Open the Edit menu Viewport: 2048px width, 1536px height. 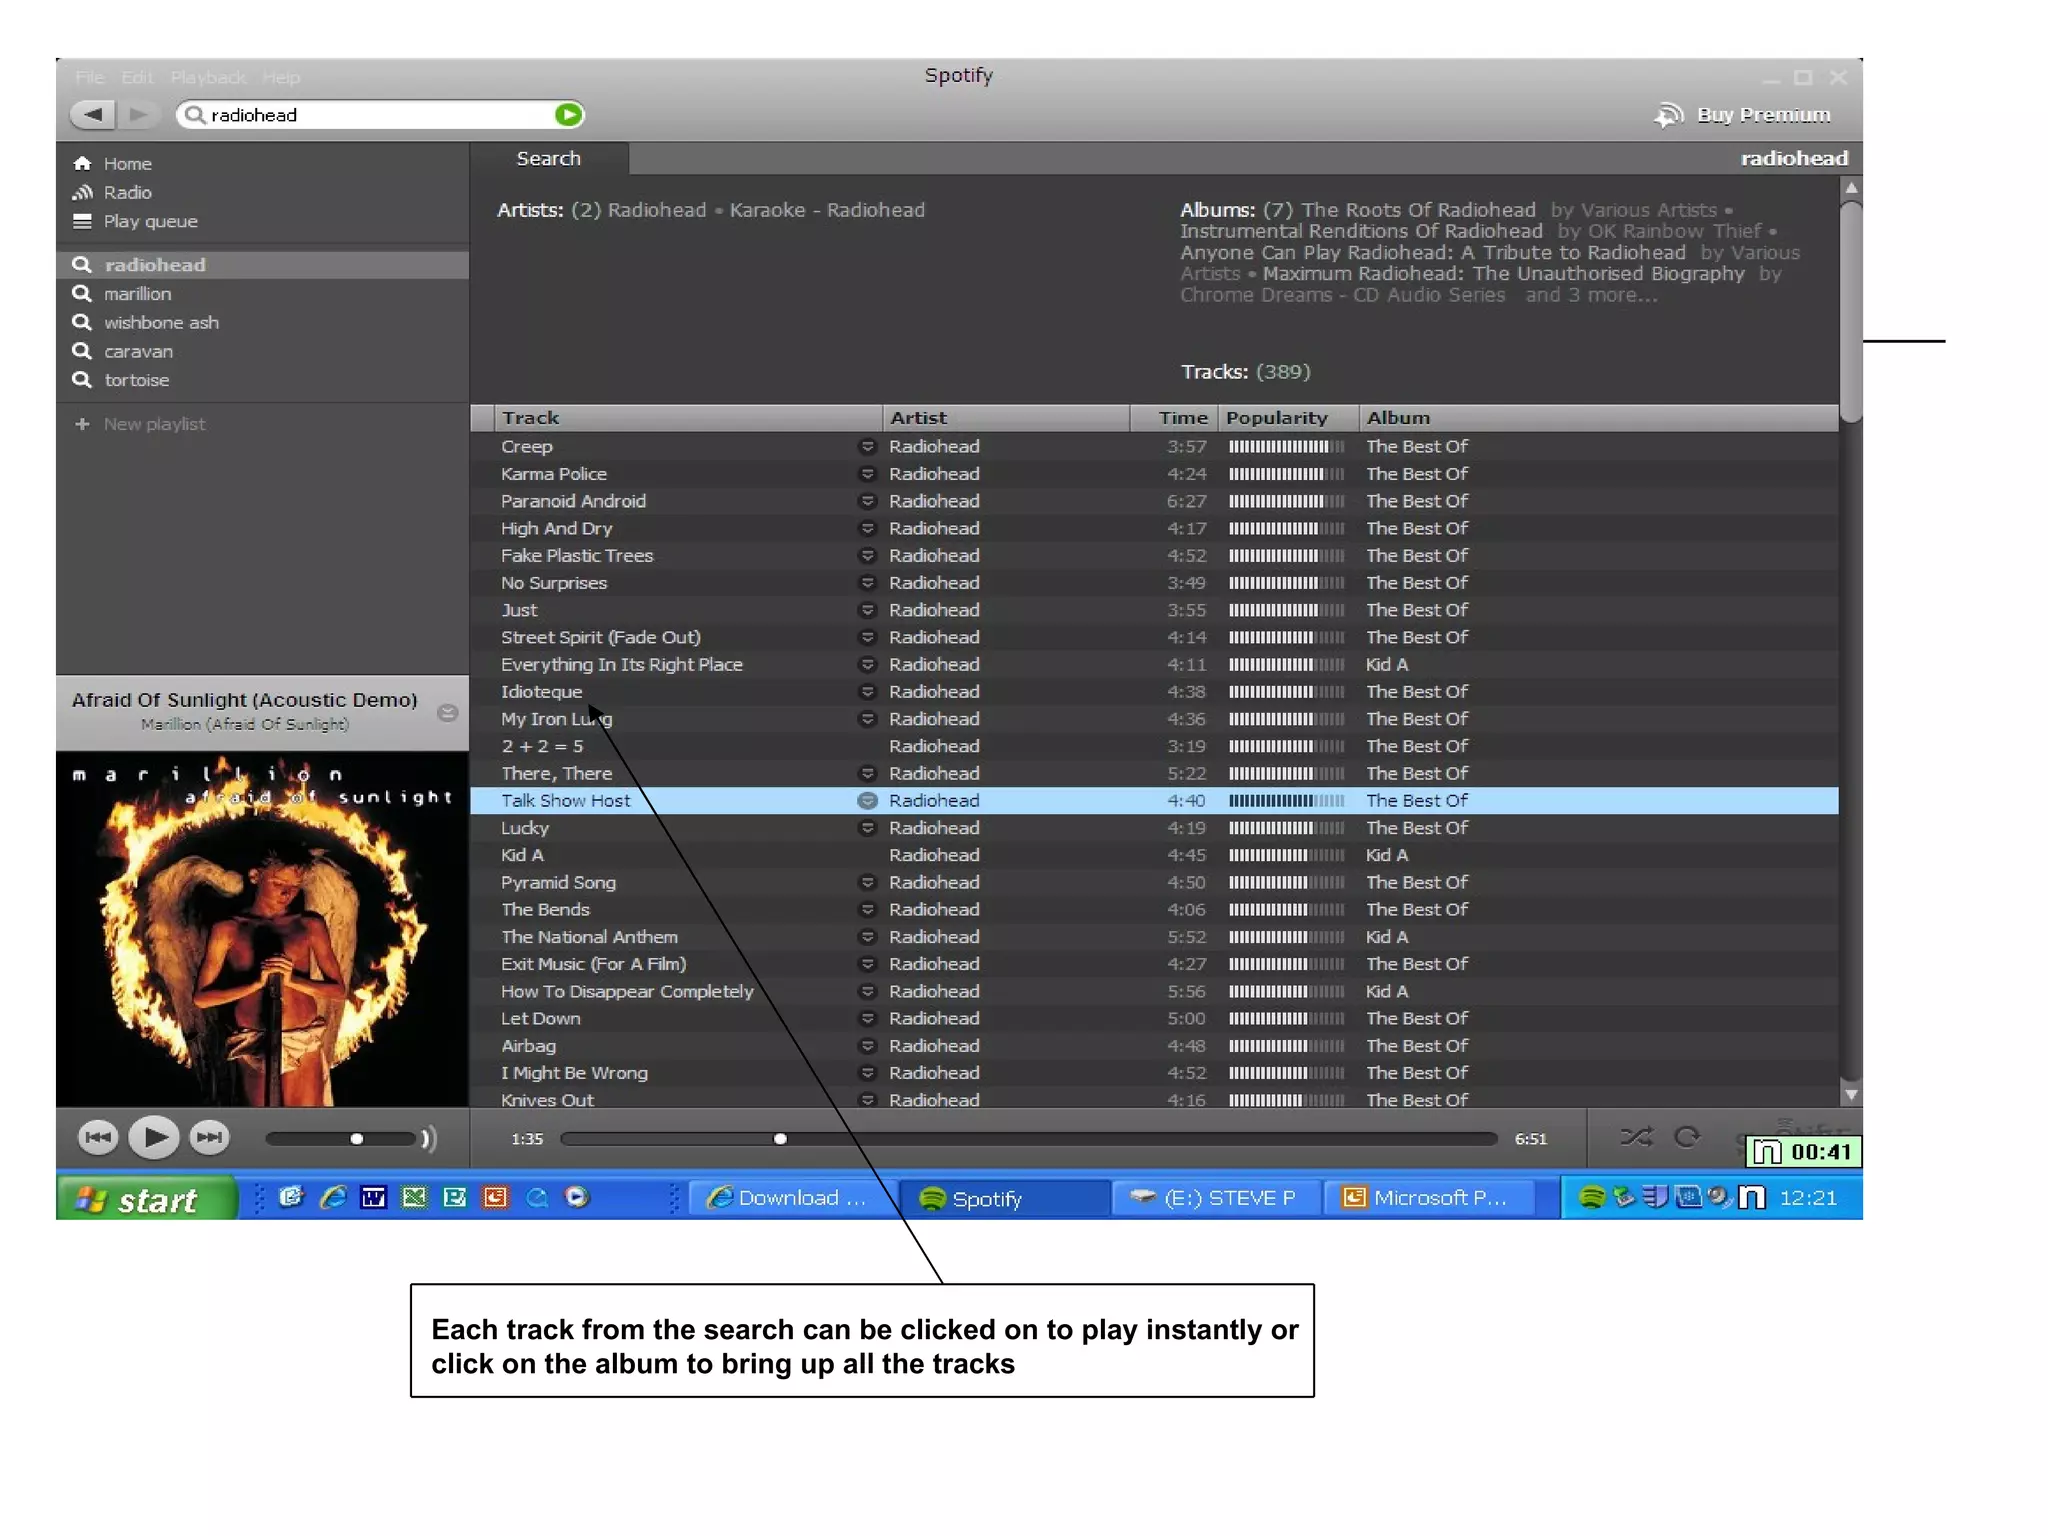[x=138, y=77]
